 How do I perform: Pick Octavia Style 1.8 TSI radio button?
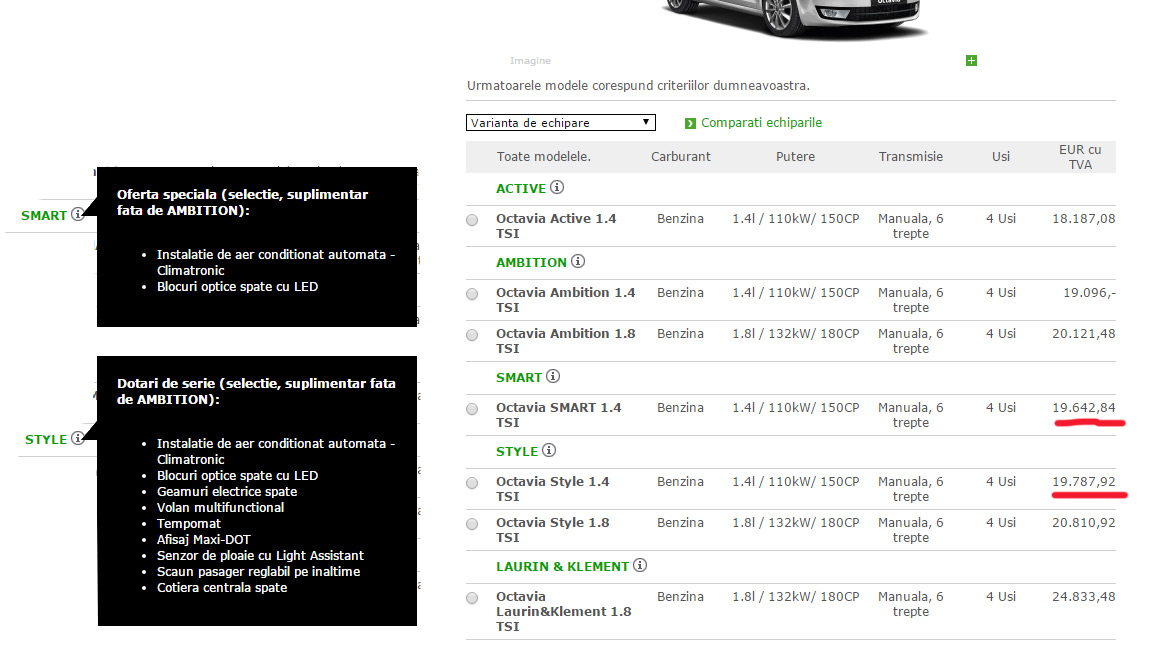click(472, 524)
